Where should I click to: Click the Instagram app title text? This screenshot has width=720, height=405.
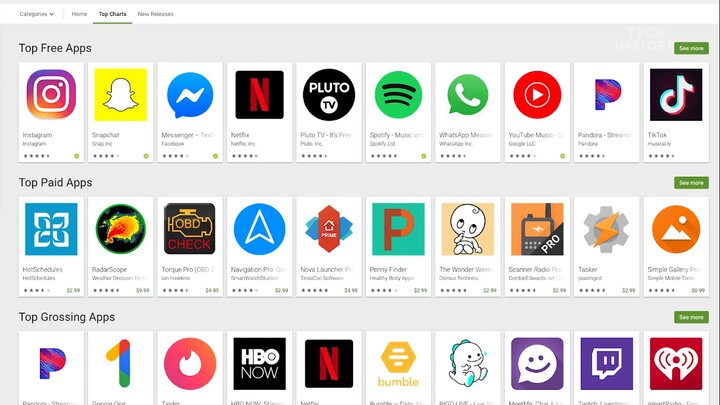click(37, 135)
